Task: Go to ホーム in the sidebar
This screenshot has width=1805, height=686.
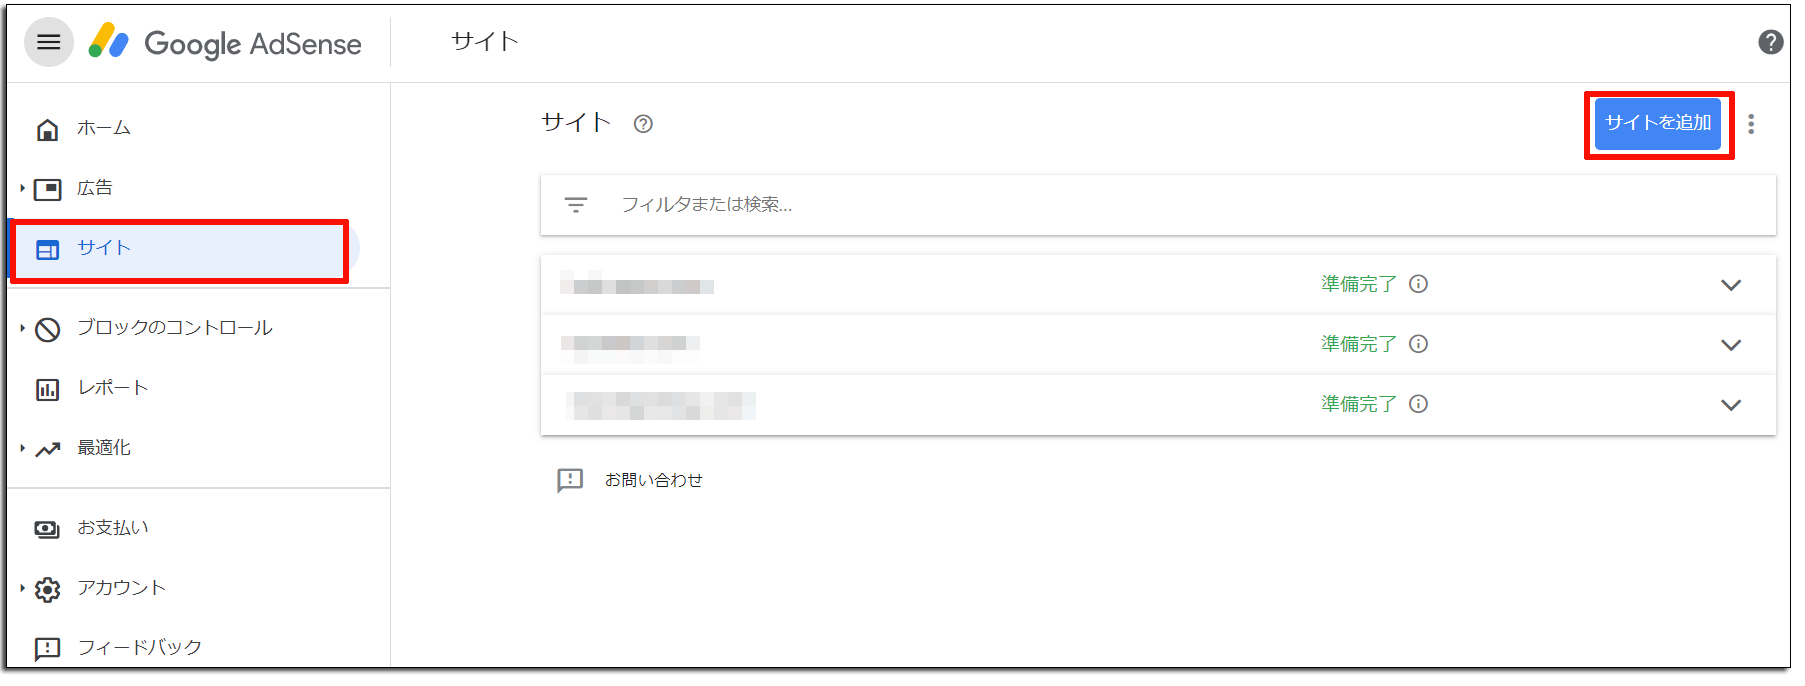Action: tap(104, 128)
